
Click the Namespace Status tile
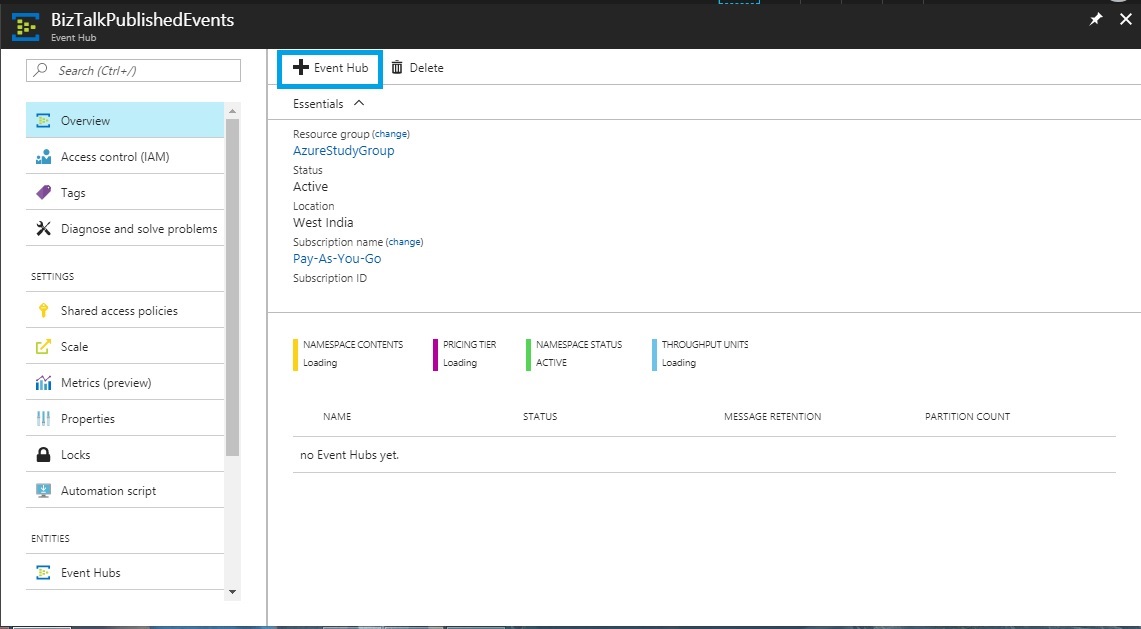point(575,354)
